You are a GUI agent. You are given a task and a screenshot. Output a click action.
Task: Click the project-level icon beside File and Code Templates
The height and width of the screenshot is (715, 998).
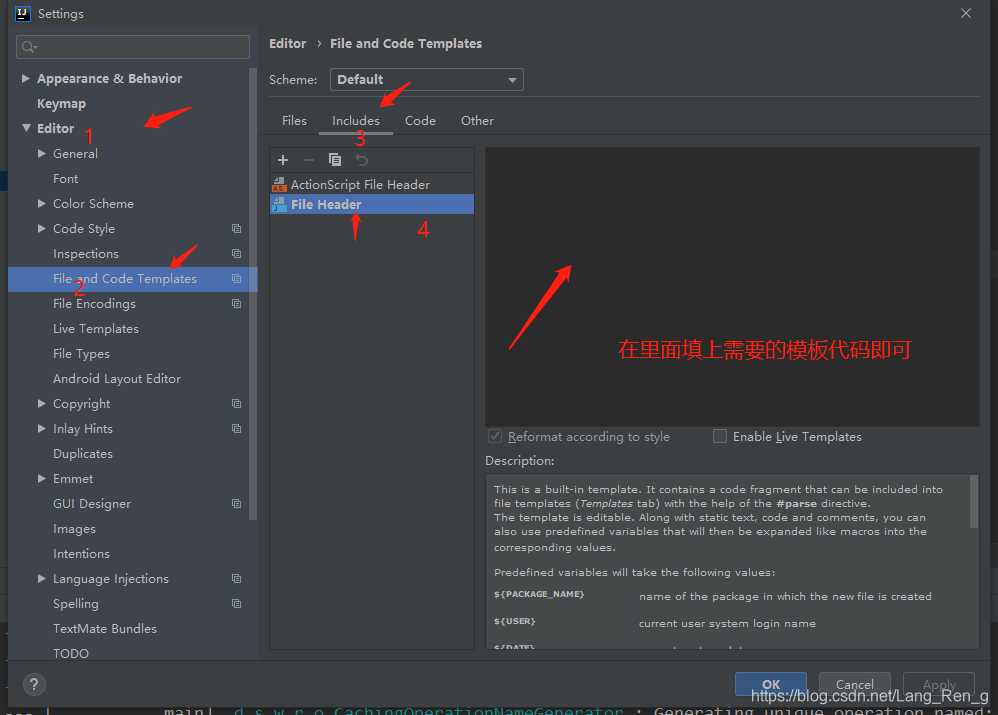click(237, 279)
